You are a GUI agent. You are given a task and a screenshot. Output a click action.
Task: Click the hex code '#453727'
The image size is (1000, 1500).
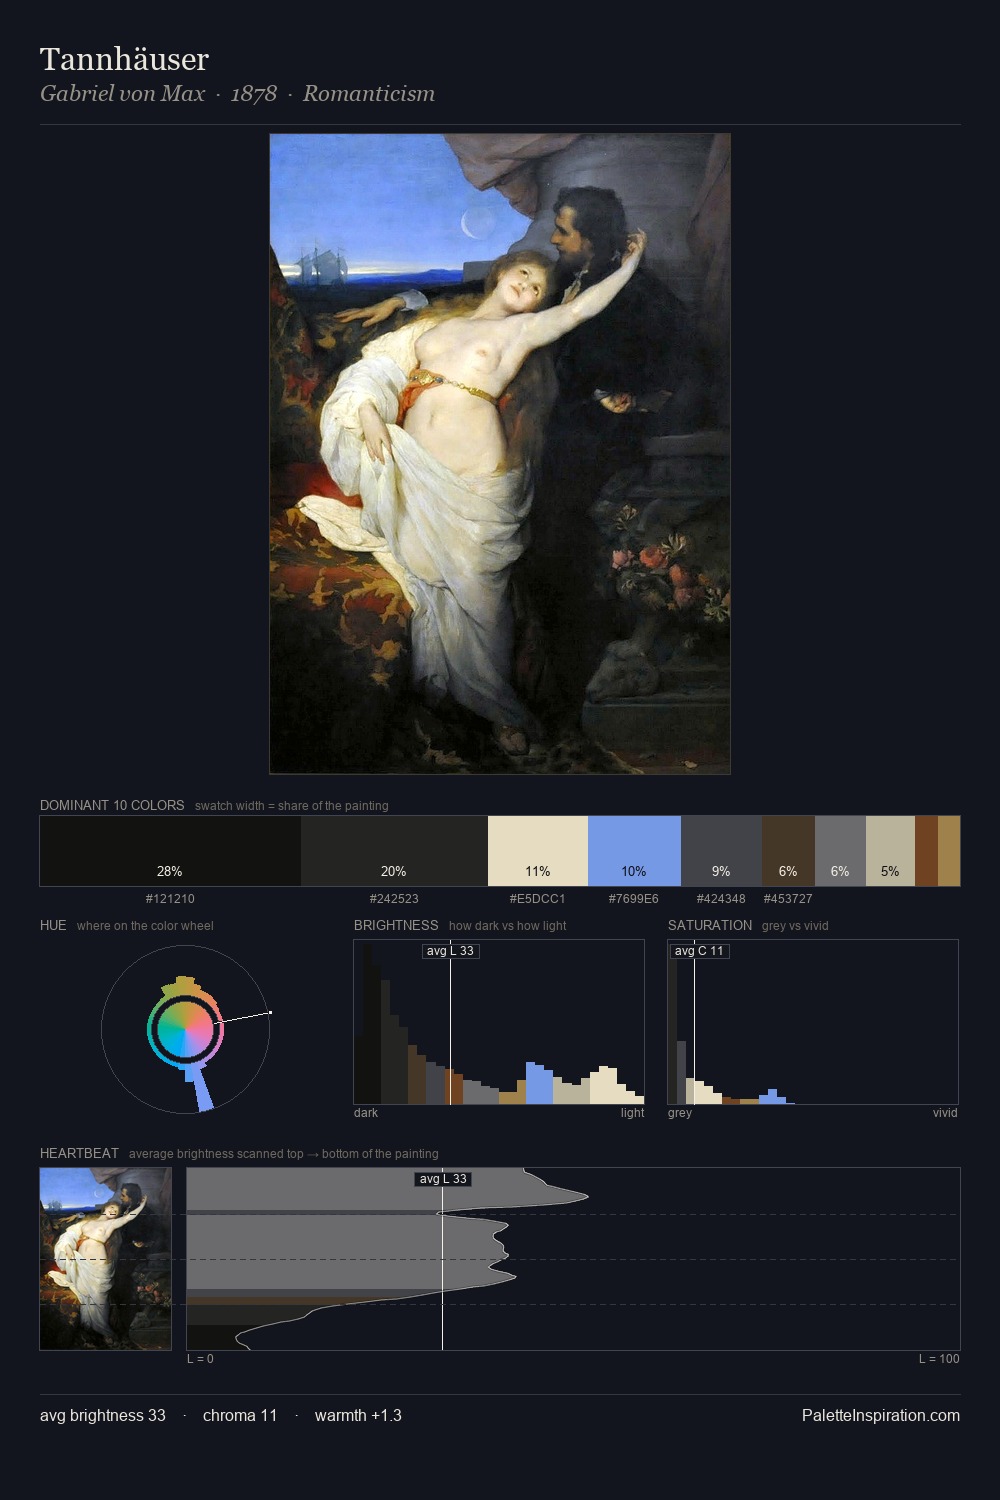pos(788,899)
